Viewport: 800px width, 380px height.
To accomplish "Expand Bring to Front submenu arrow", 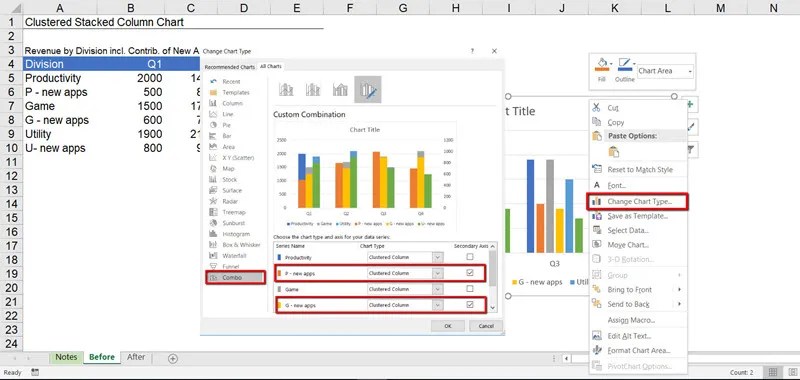I will coord(679,290).
